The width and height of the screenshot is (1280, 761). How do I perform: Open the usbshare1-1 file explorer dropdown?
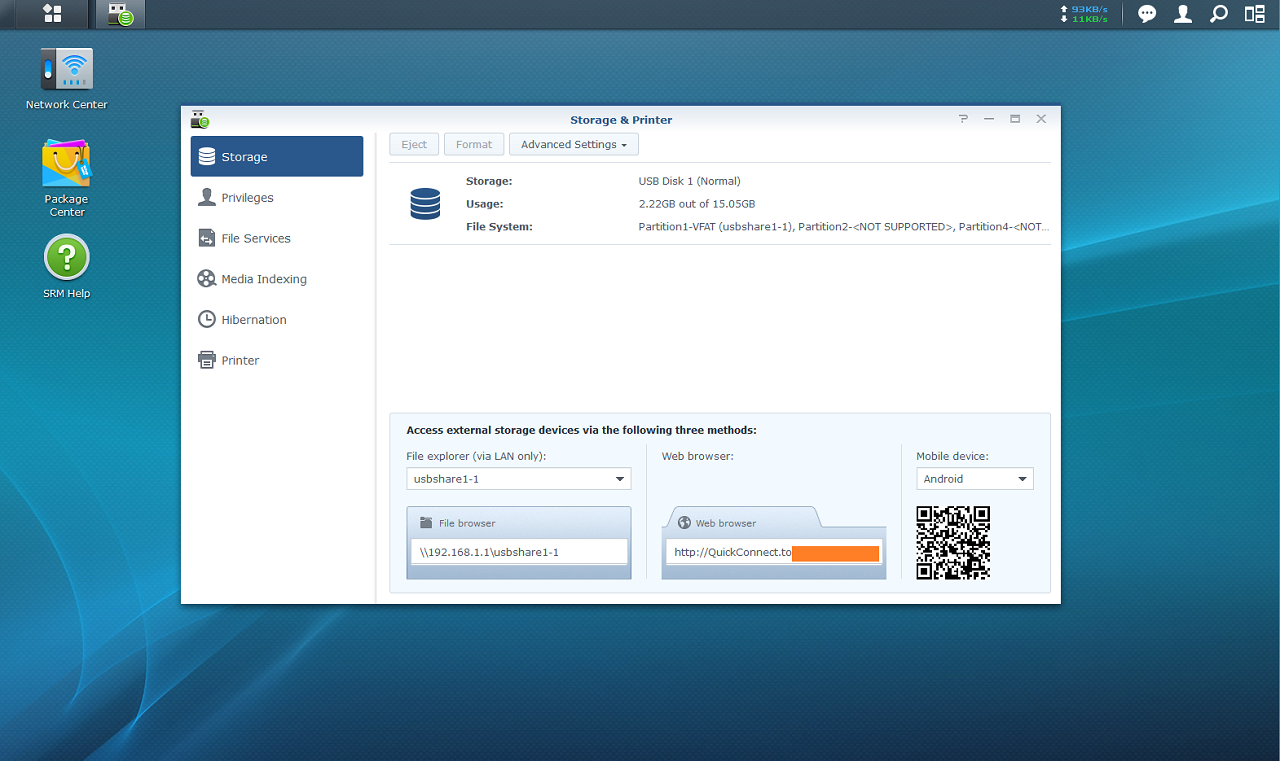[519, 479]
